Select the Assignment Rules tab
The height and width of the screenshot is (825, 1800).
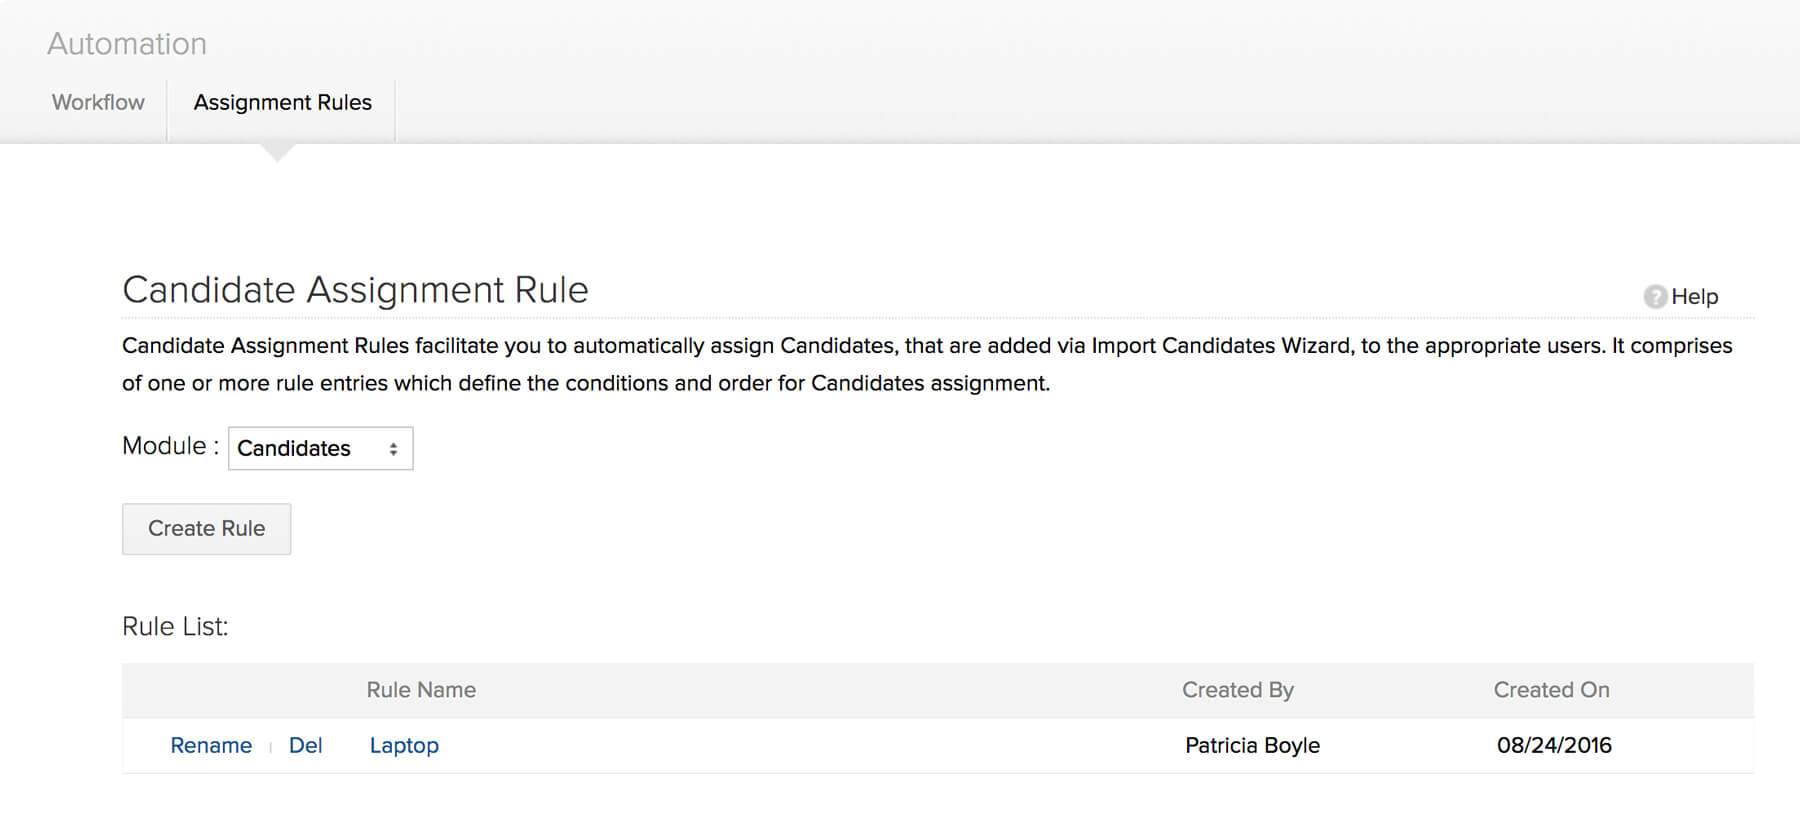click(x=282, y=102)
